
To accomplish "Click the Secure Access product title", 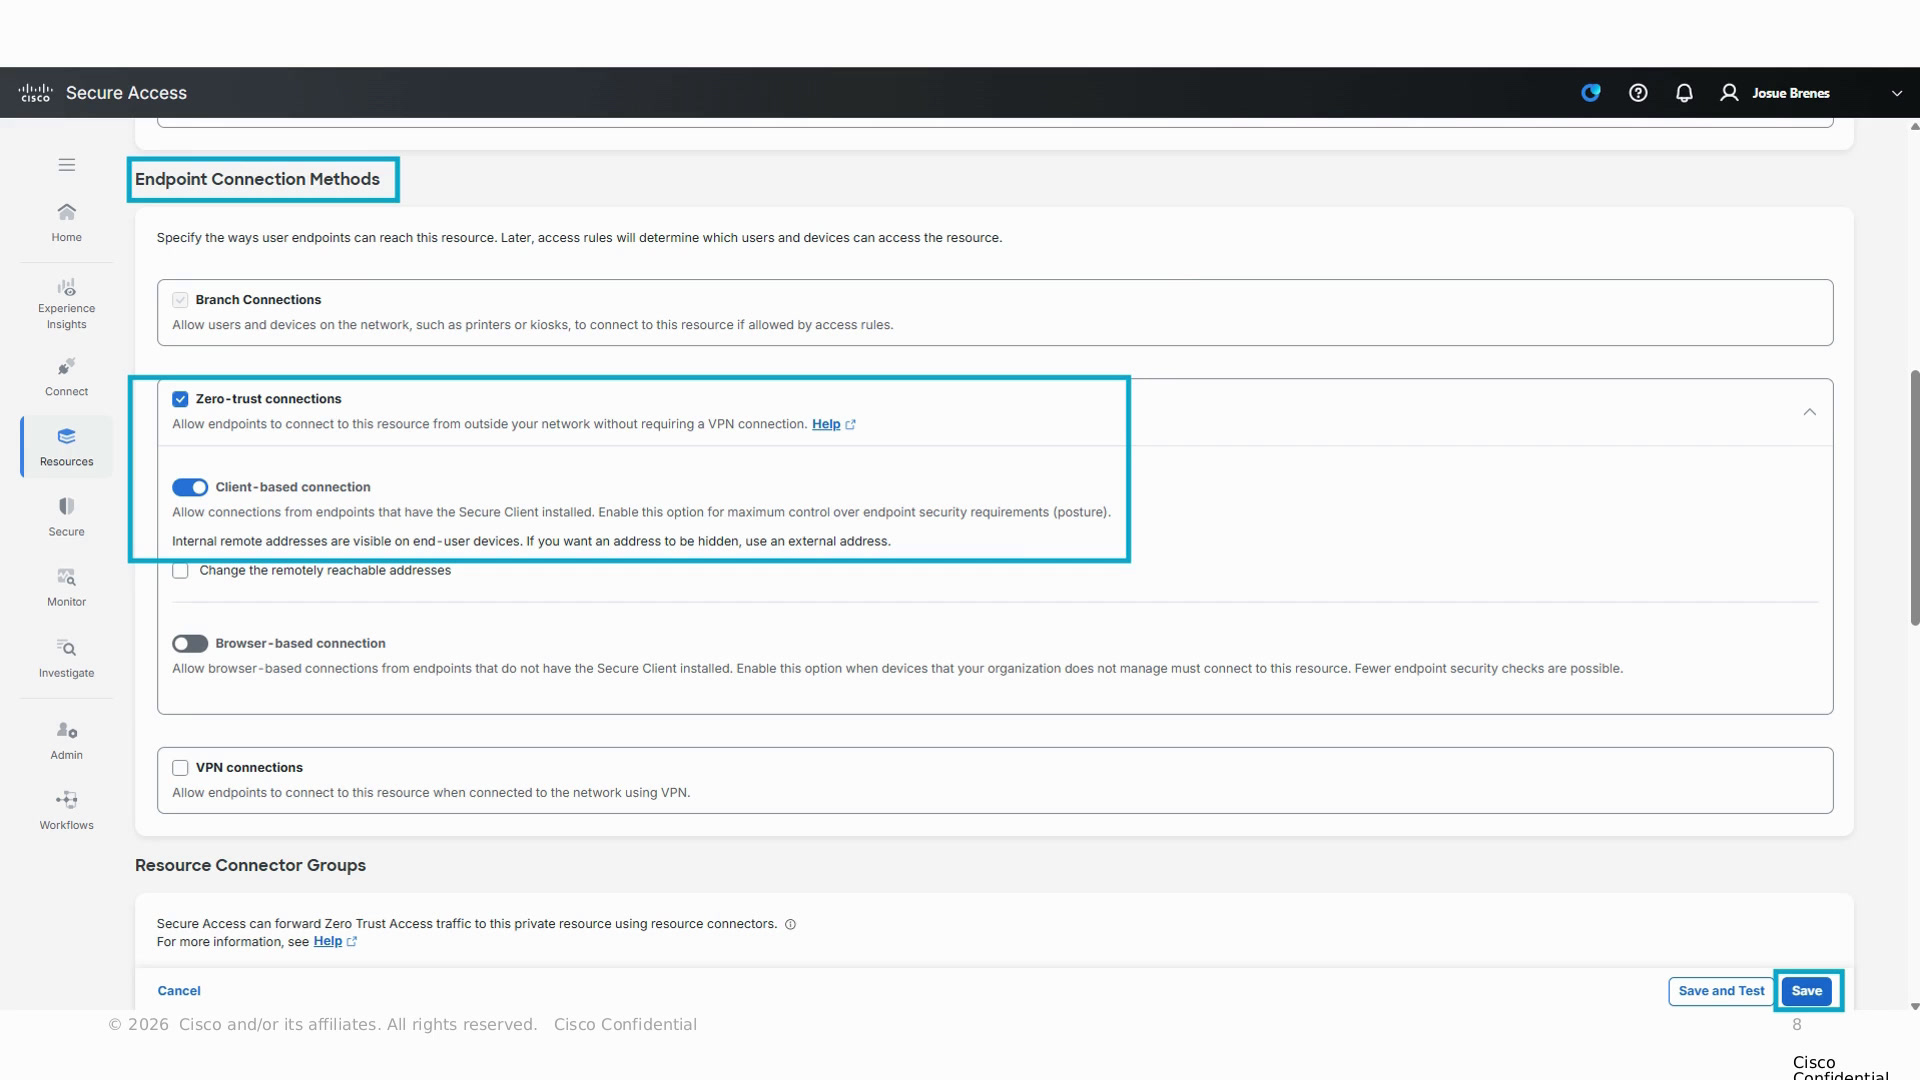I will pyautogui.click(x=126, y=93).
